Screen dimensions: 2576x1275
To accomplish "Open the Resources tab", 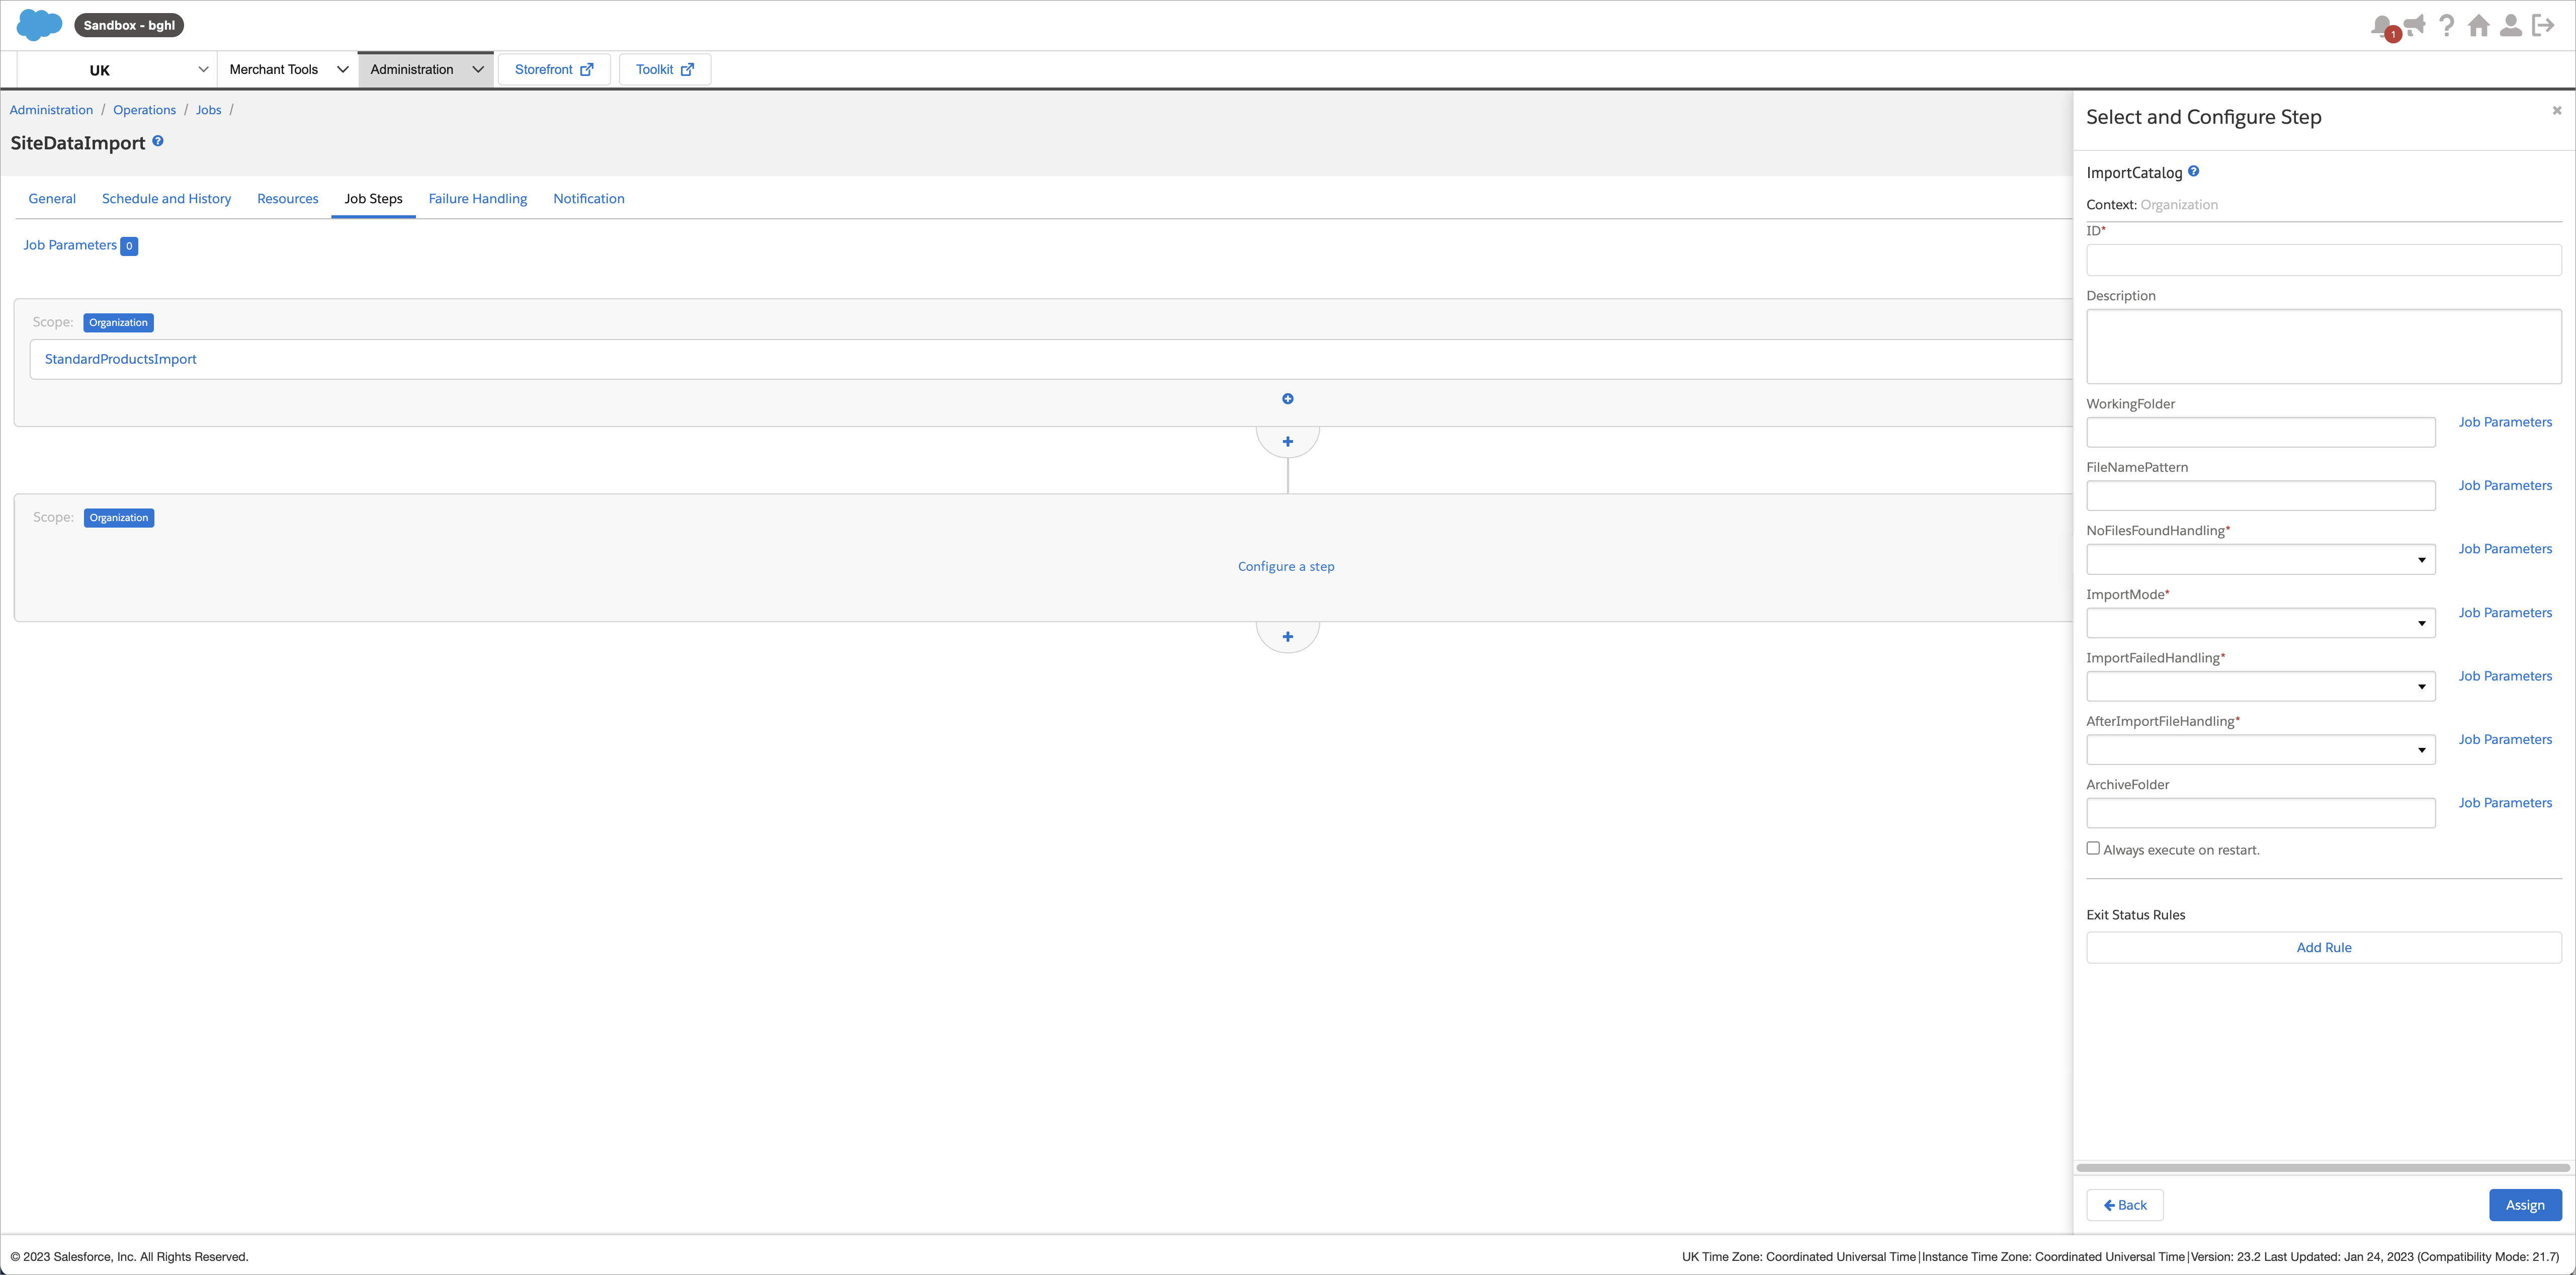I will [288, 199].
